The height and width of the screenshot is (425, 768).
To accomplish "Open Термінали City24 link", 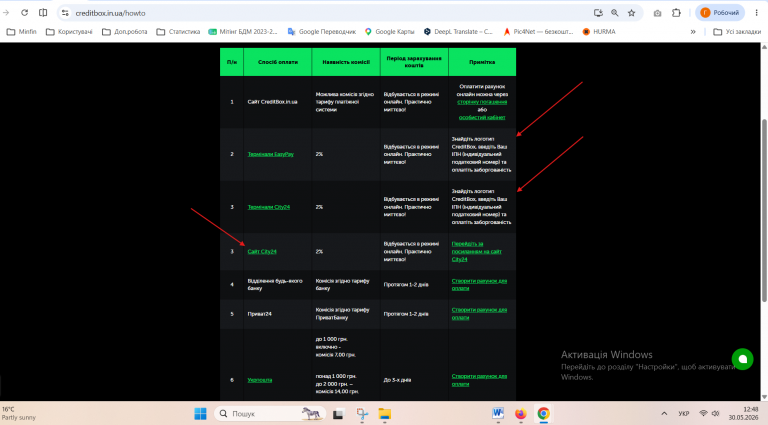I will pyautogui.click(x=268, y=207).
